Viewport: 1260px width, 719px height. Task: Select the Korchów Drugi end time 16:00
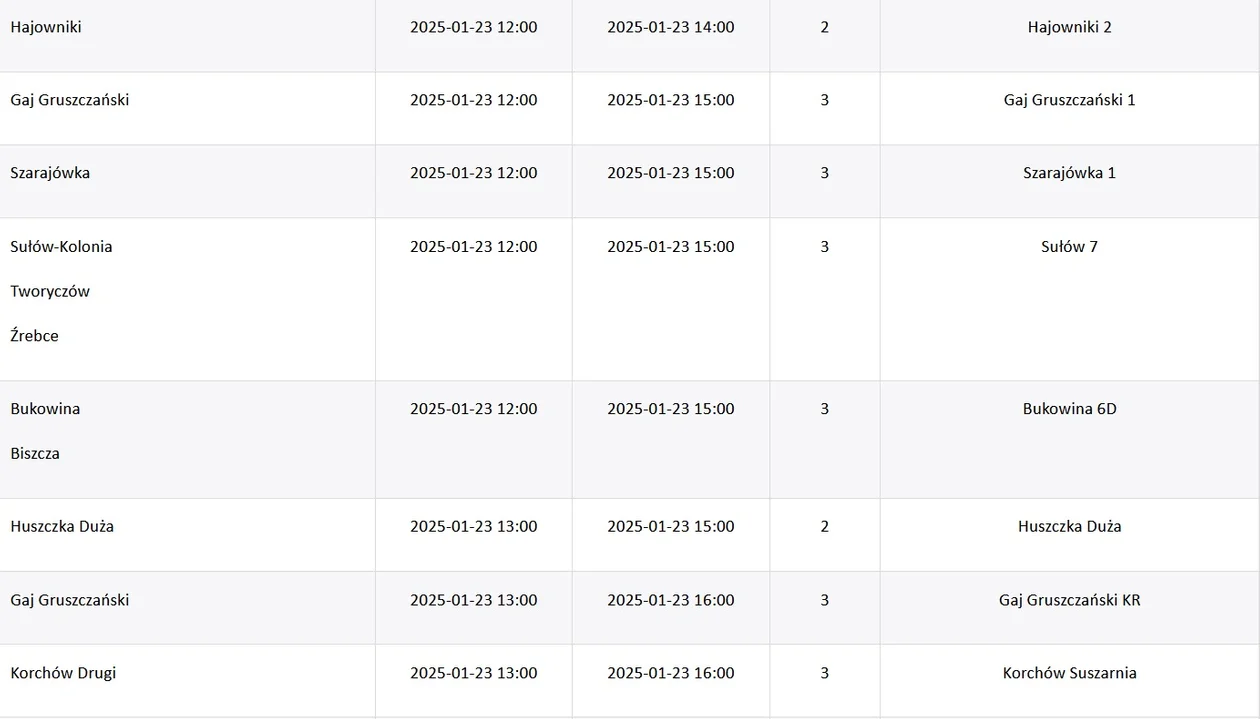(x=670, y=673)
